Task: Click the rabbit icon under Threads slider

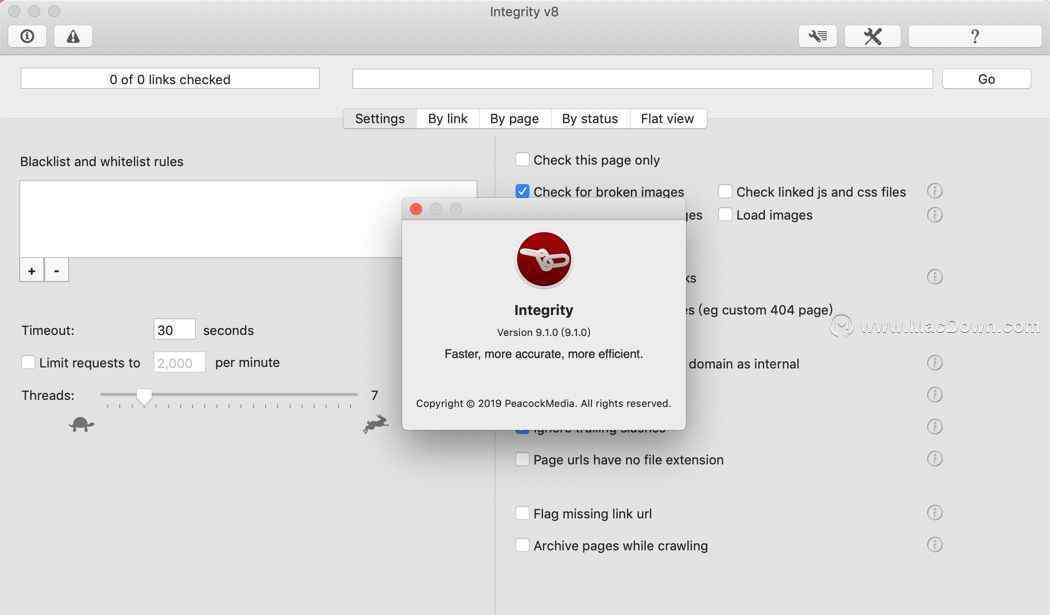Action: coord(376,424)
